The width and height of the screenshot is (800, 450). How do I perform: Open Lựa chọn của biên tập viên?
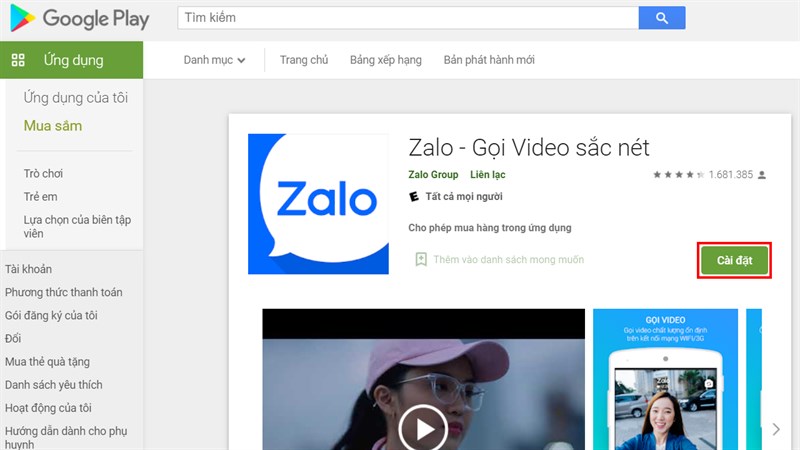pos(77,227)
